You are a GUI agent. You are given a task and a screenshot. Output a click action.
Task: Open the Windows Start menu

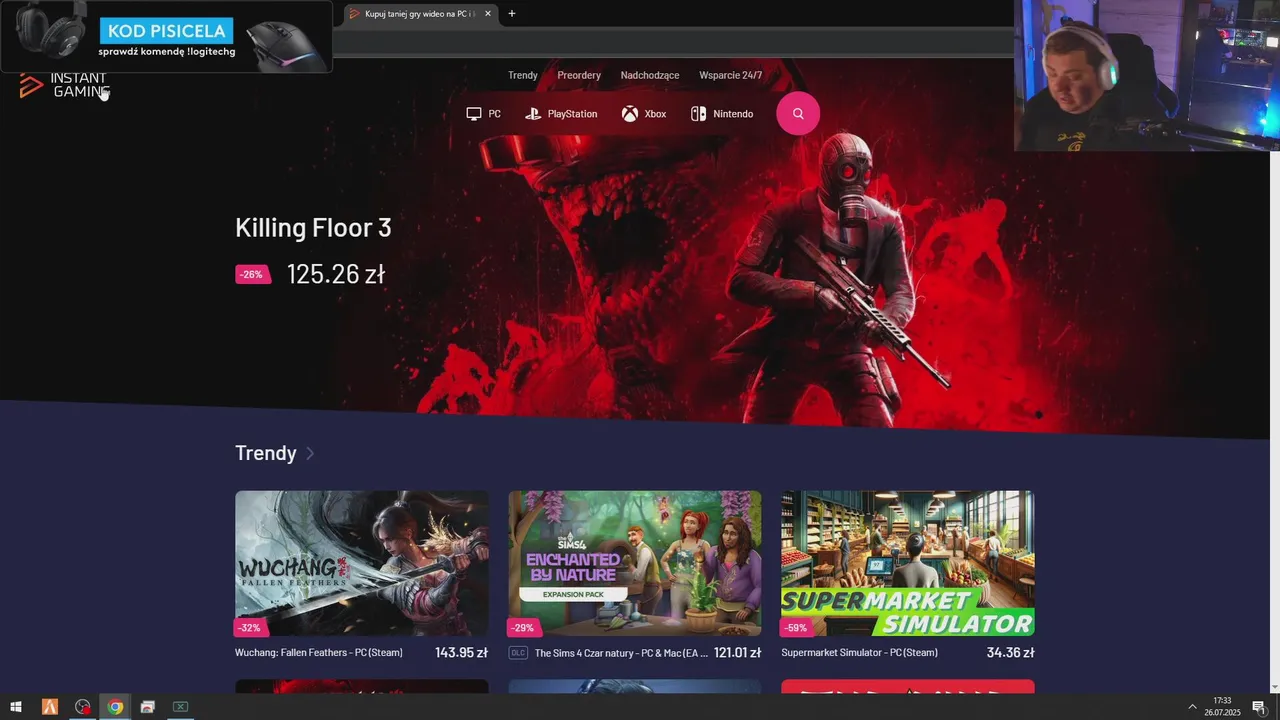16,707
